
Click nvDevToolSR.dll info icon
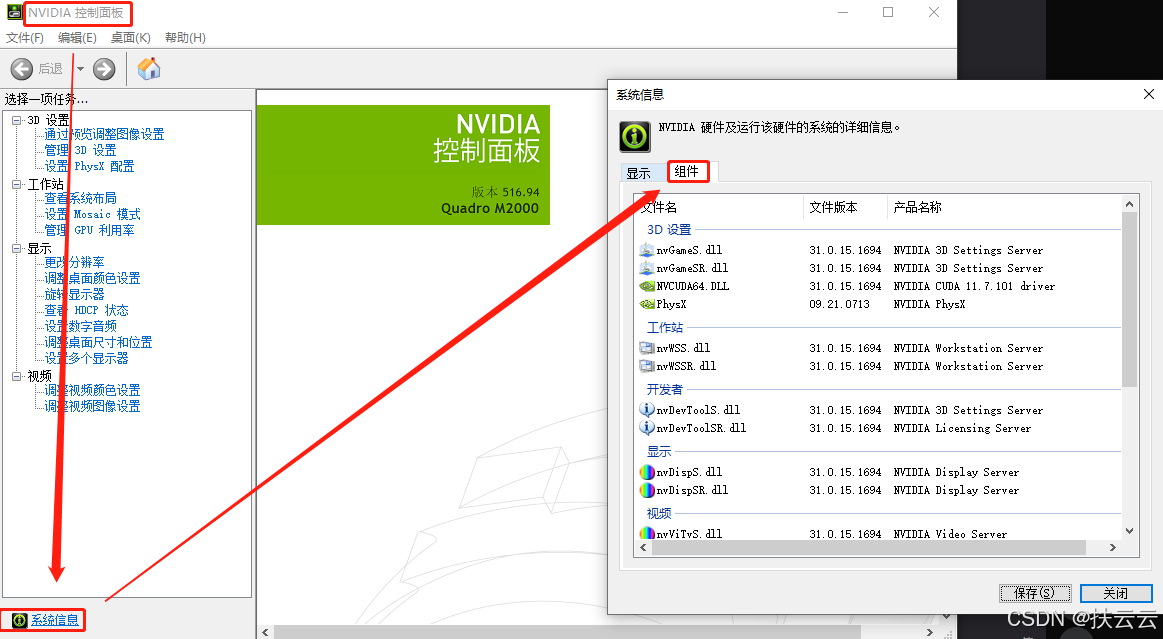647,428
